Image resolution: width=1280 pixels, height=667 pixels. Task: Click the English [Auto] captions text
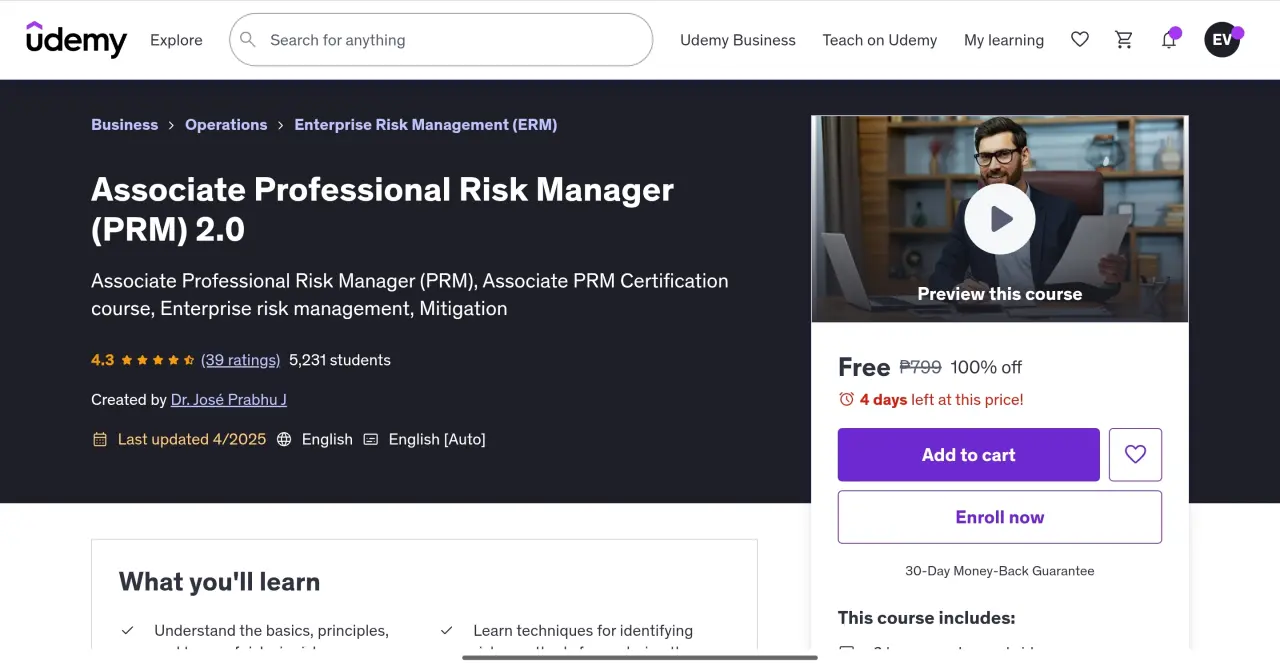click(x=437, y=439)
